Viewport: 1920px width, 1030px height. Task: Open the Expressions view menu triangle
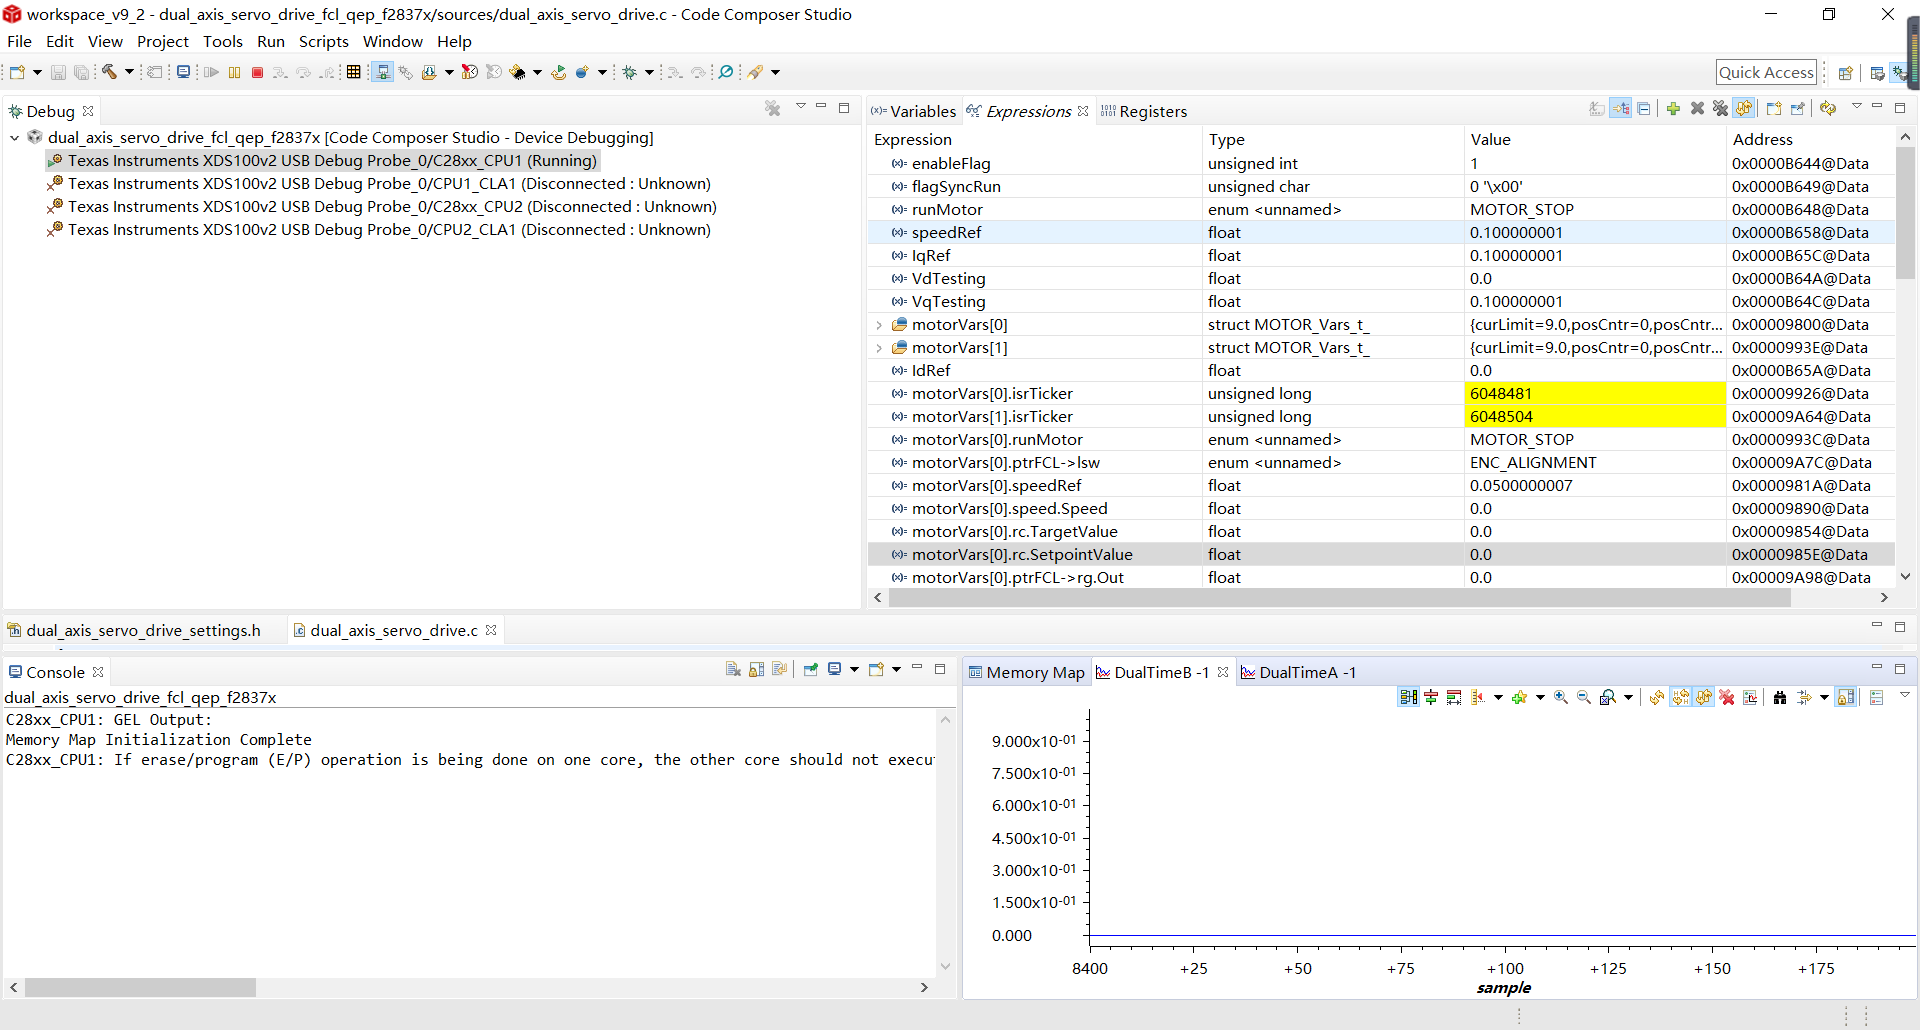pos(1857,106)
